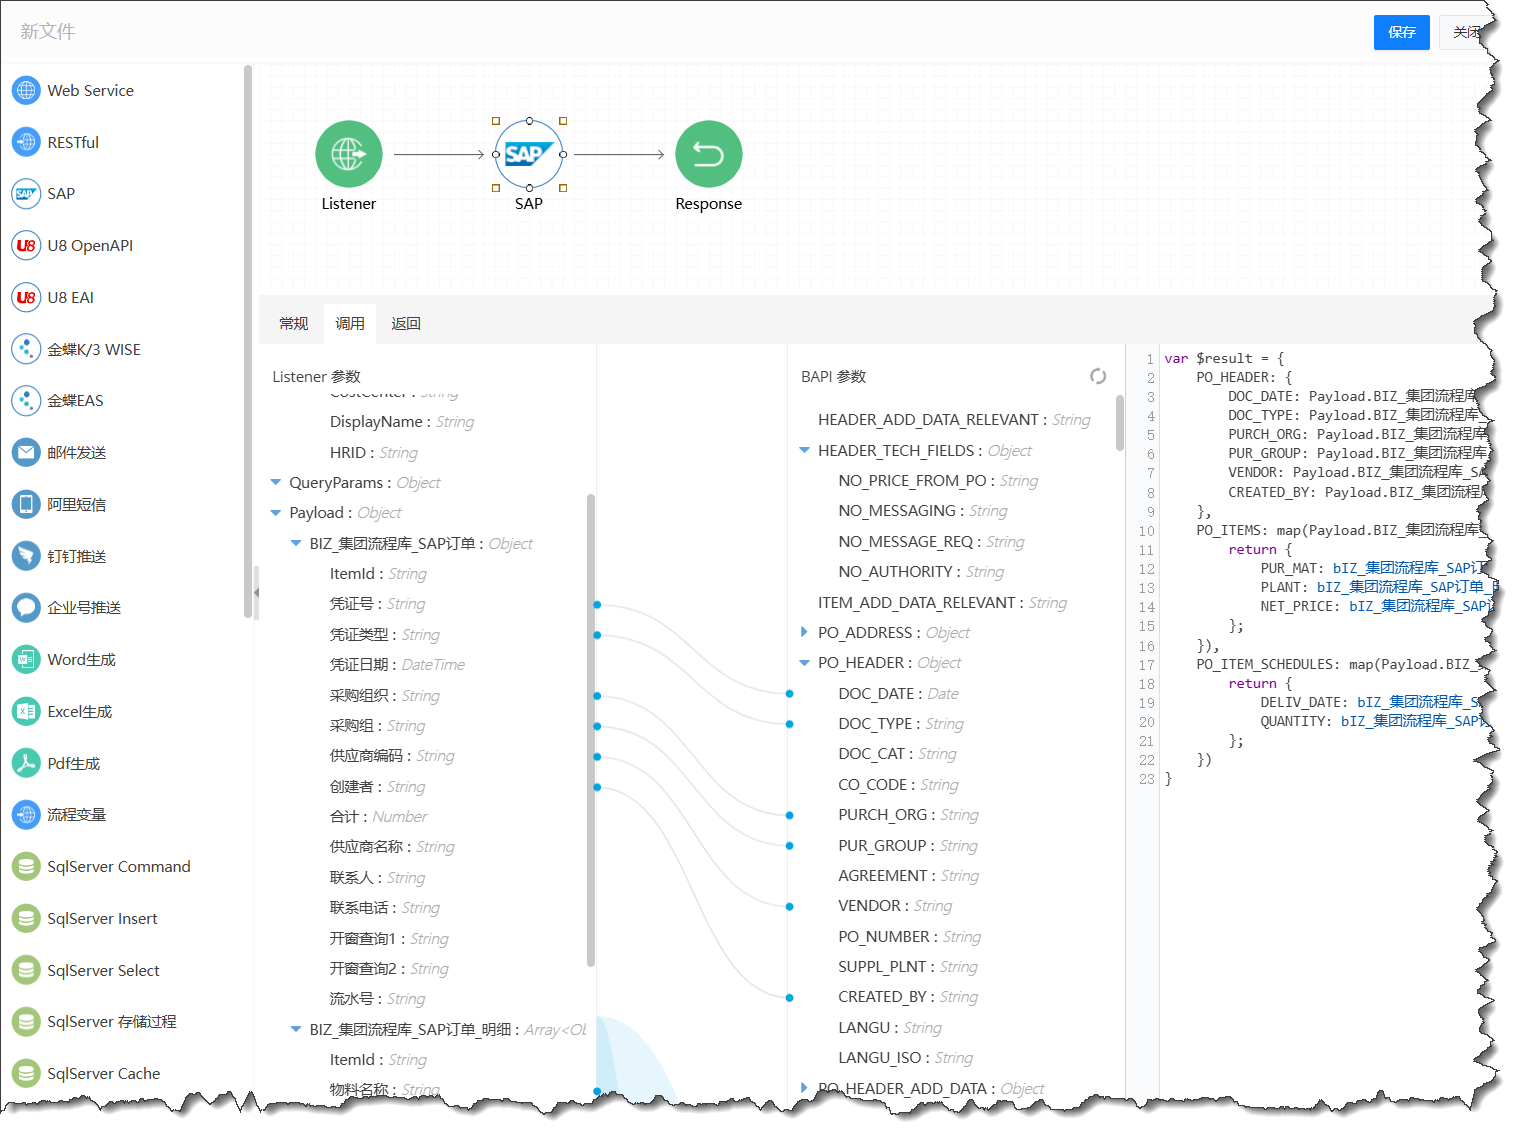Select the Pdf生成 component icon
The height and width of the screenshot is (1136, 1521).
point(26,763)
